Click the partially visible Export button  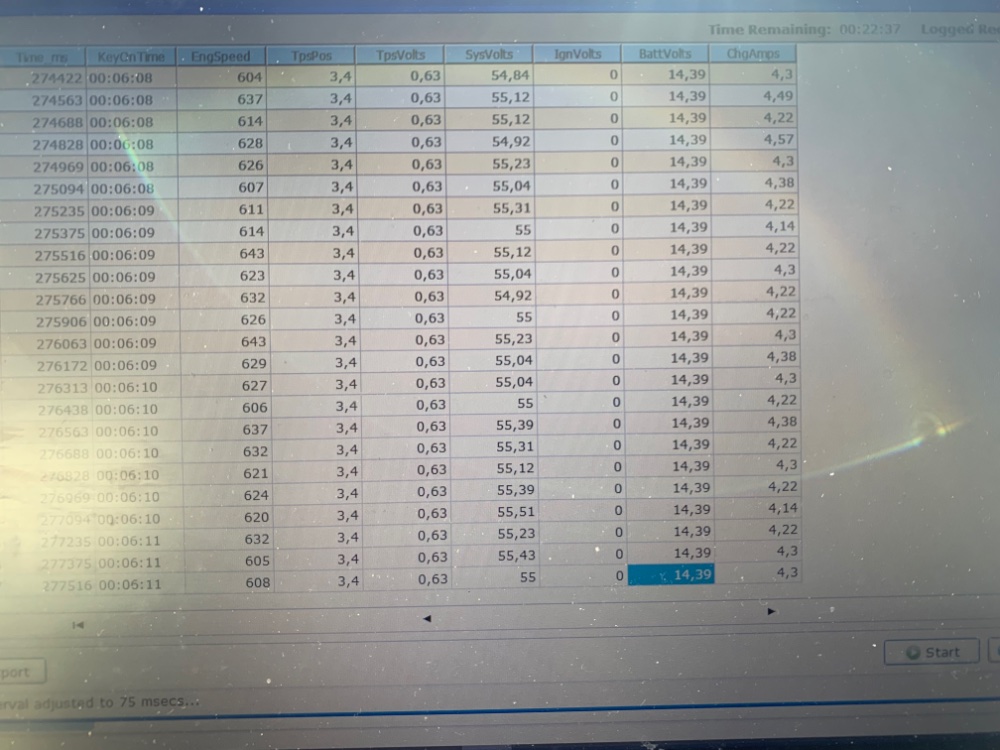22,672
